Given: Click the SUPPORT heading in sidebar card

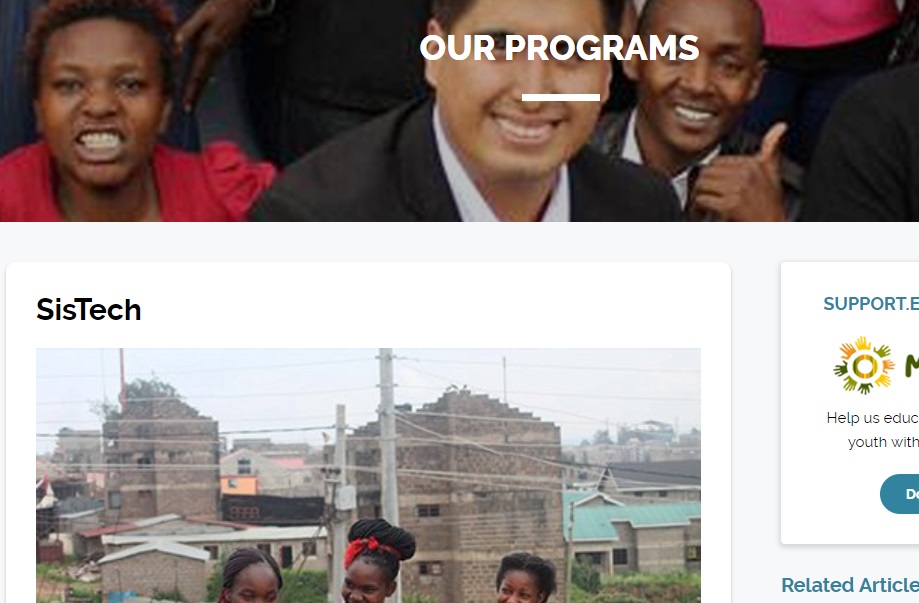Looking at the screenshot, I should click(x=871, y=304).
